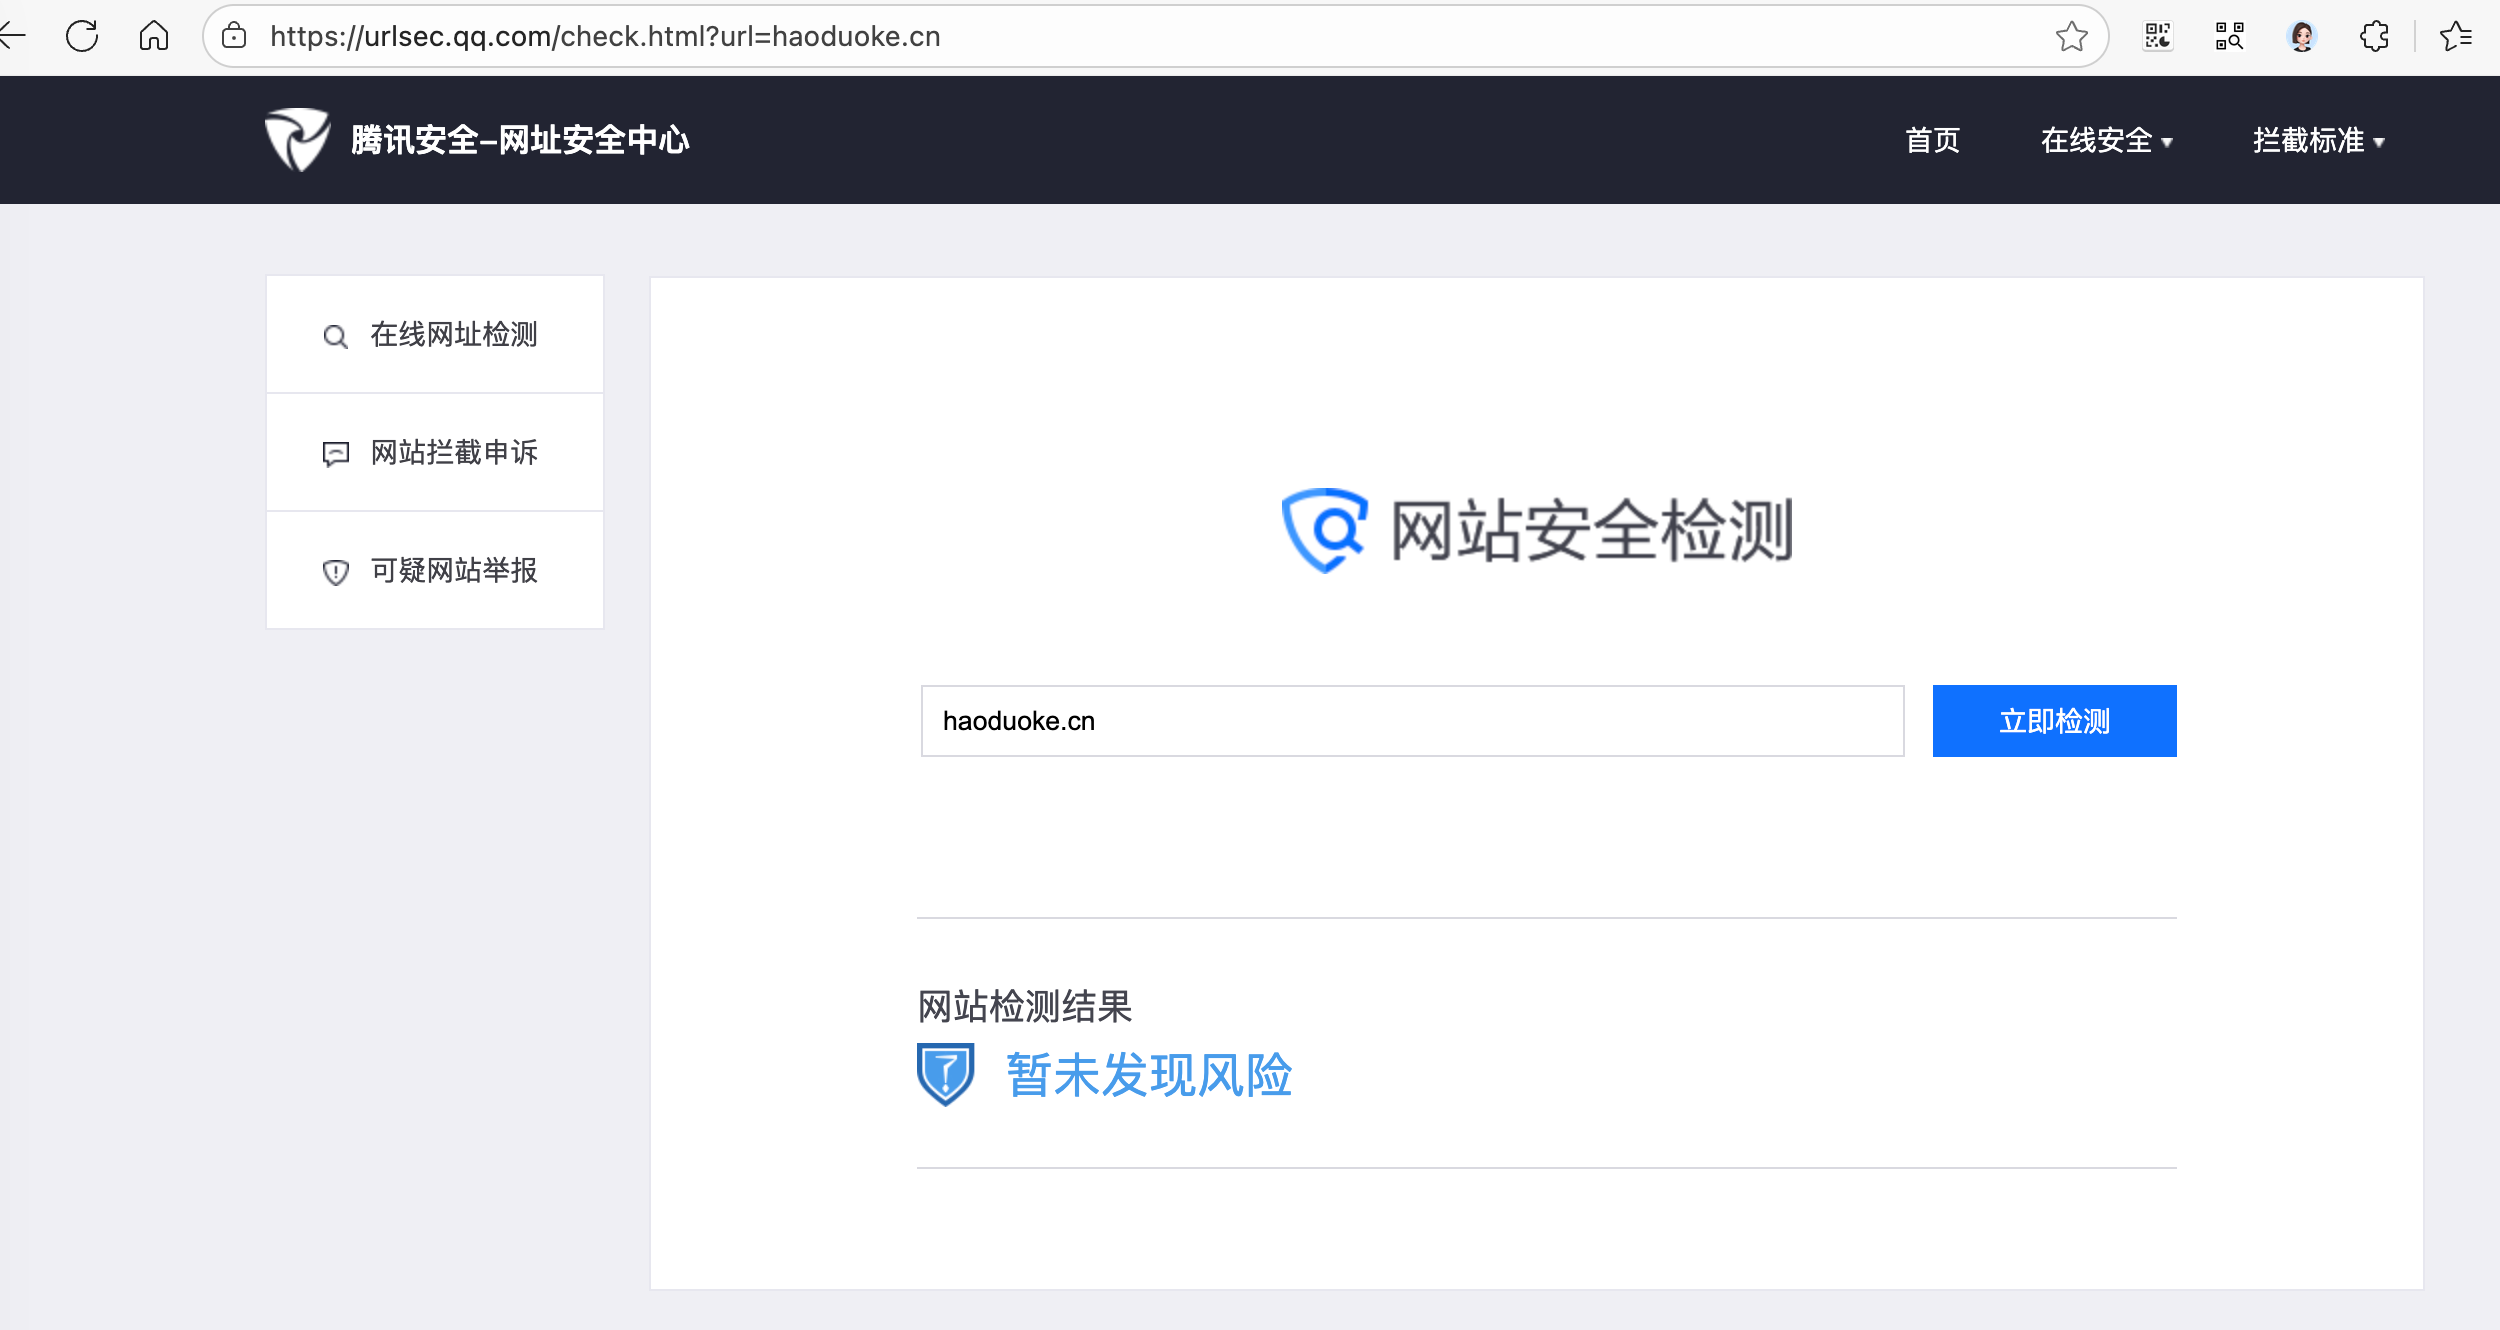The image size is (2500, 1330).
Task: Click the QR scan search icon
Action: click(x=2229, y=37)
